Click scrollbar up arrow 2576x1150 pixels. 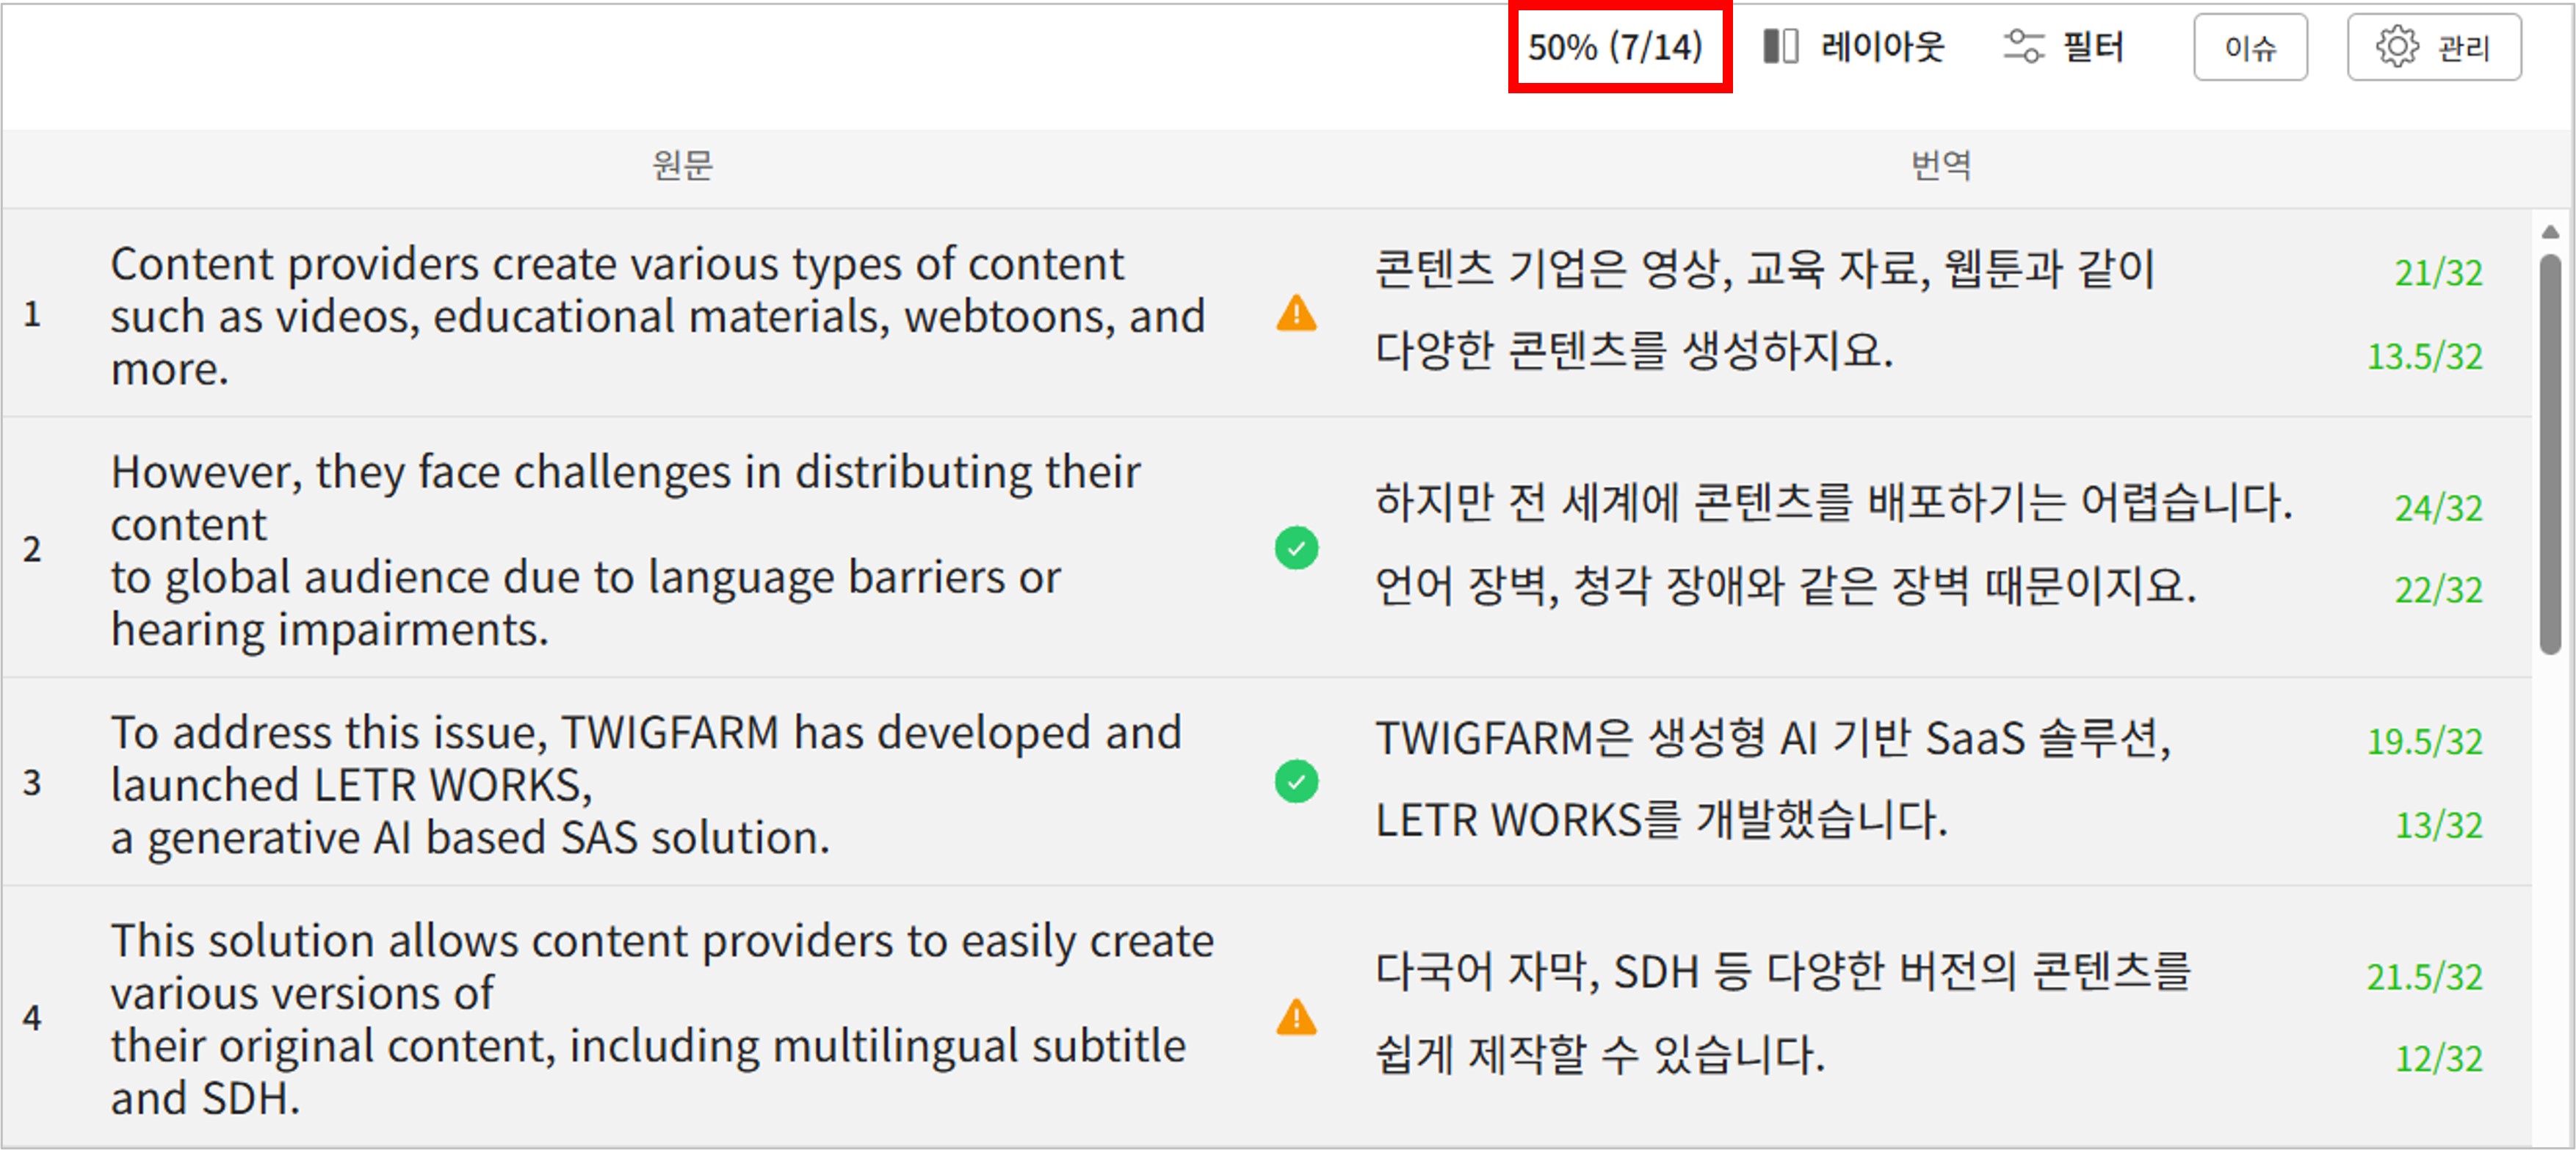point(2550,232)
